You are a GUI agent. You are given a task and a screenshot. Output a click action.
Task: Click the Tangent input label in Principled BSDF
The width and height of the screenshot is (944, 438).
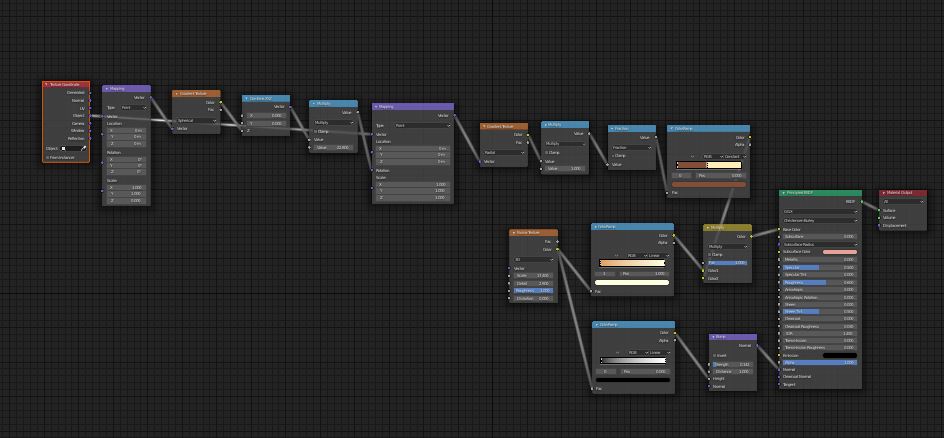[788, 384]
